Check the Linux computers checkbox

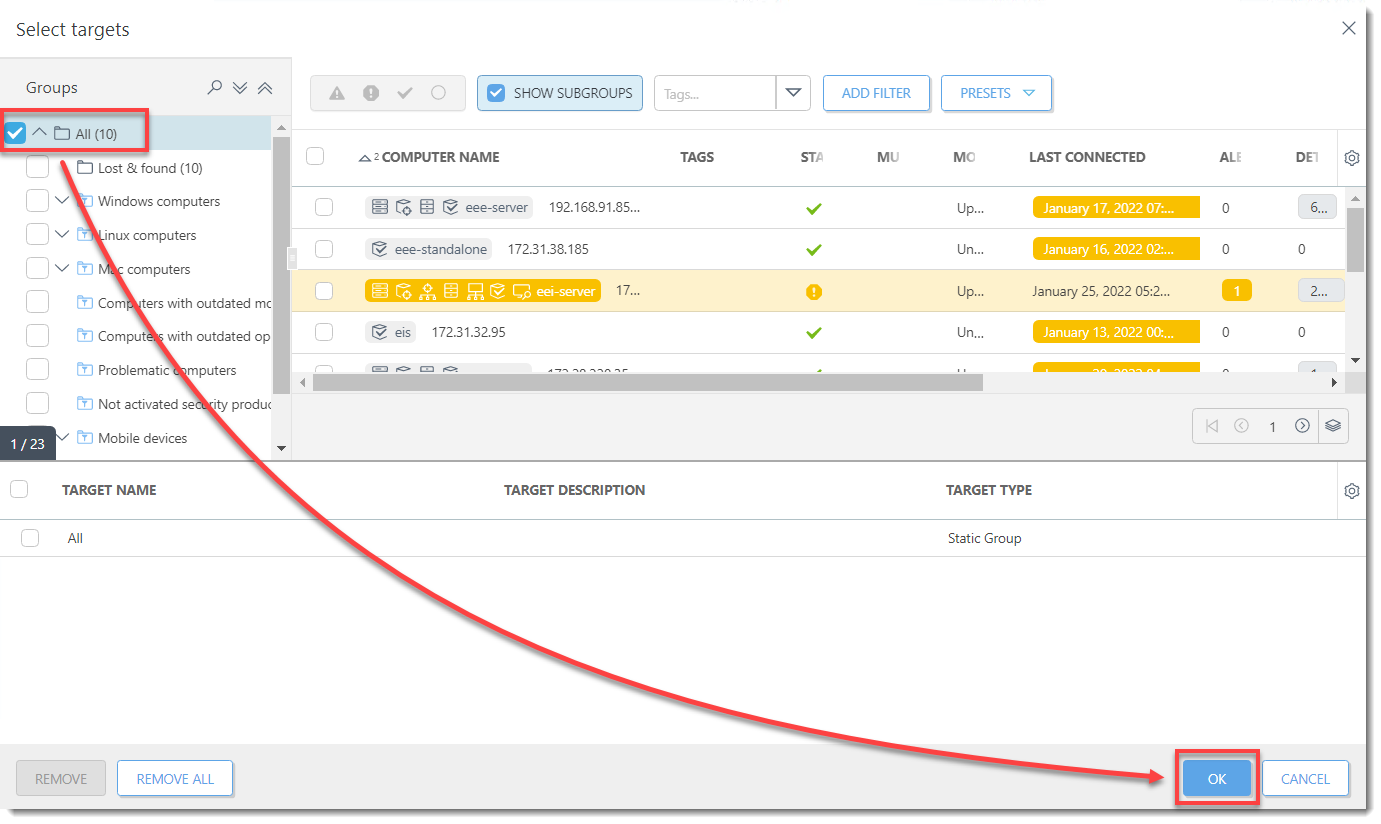click(37, 235)
